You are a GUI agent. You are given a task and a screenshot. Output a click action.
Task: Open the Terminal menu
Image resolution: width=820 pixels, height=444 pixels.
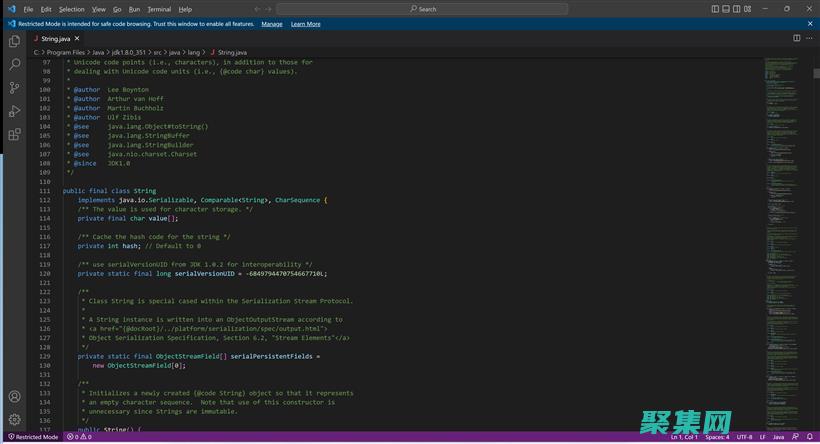159,9
